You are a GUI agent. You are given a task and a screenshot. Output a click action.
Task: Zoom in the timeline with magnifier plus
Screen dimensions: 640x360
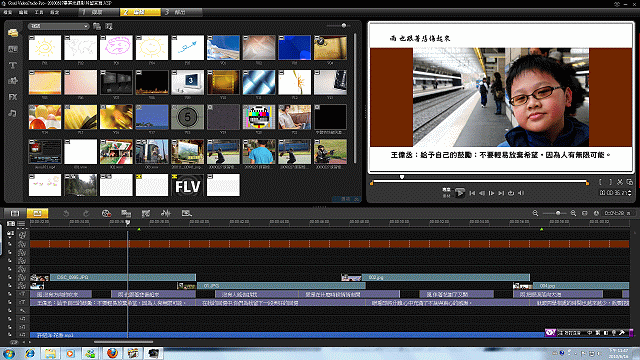click(x=573, y=213)
